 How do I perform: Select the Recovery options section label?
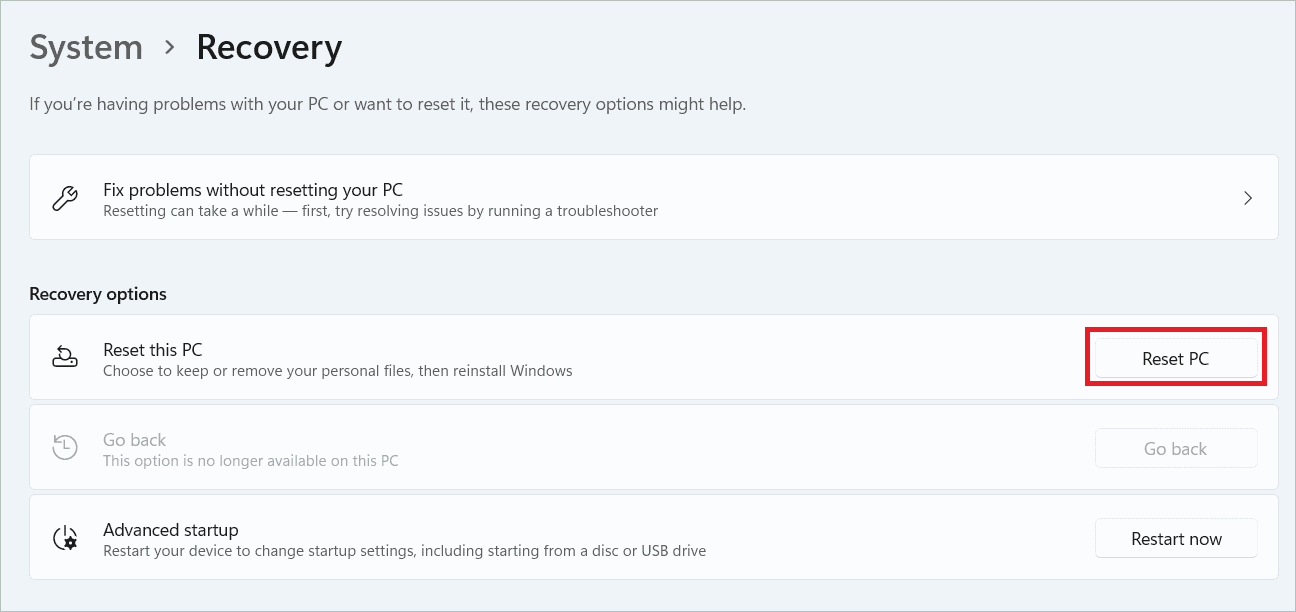tap(97, 293)
